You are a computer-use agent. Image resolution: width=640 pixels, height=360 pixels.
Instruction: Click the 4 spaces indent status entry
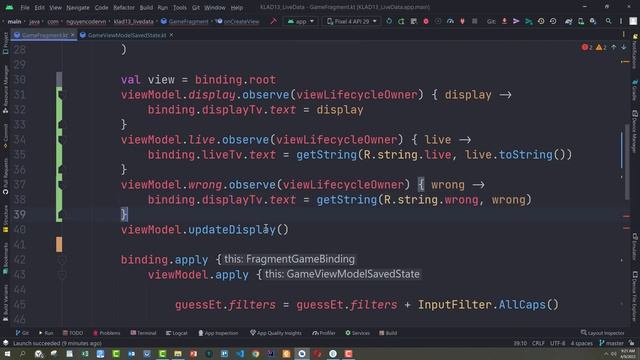pyautogui.click(x=582, y=343)
